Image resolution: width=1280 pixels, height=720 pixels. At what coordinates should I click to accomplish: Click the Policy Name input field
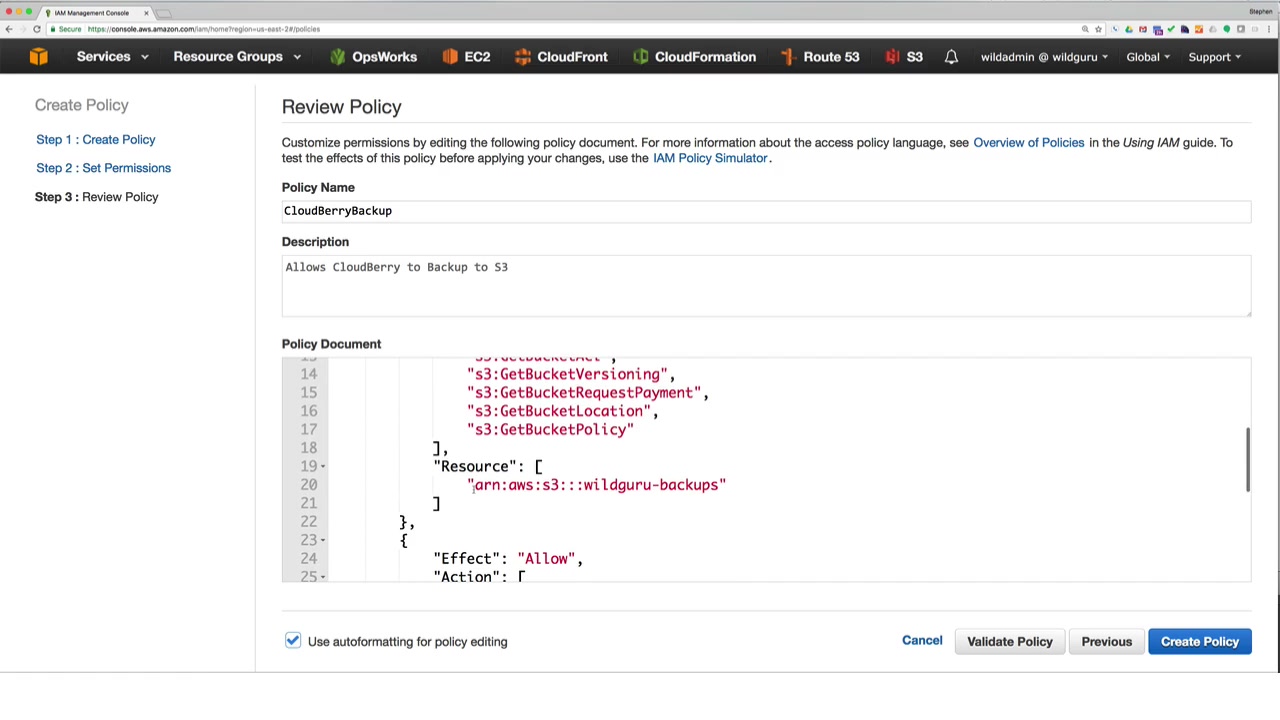tap(765, 211)
